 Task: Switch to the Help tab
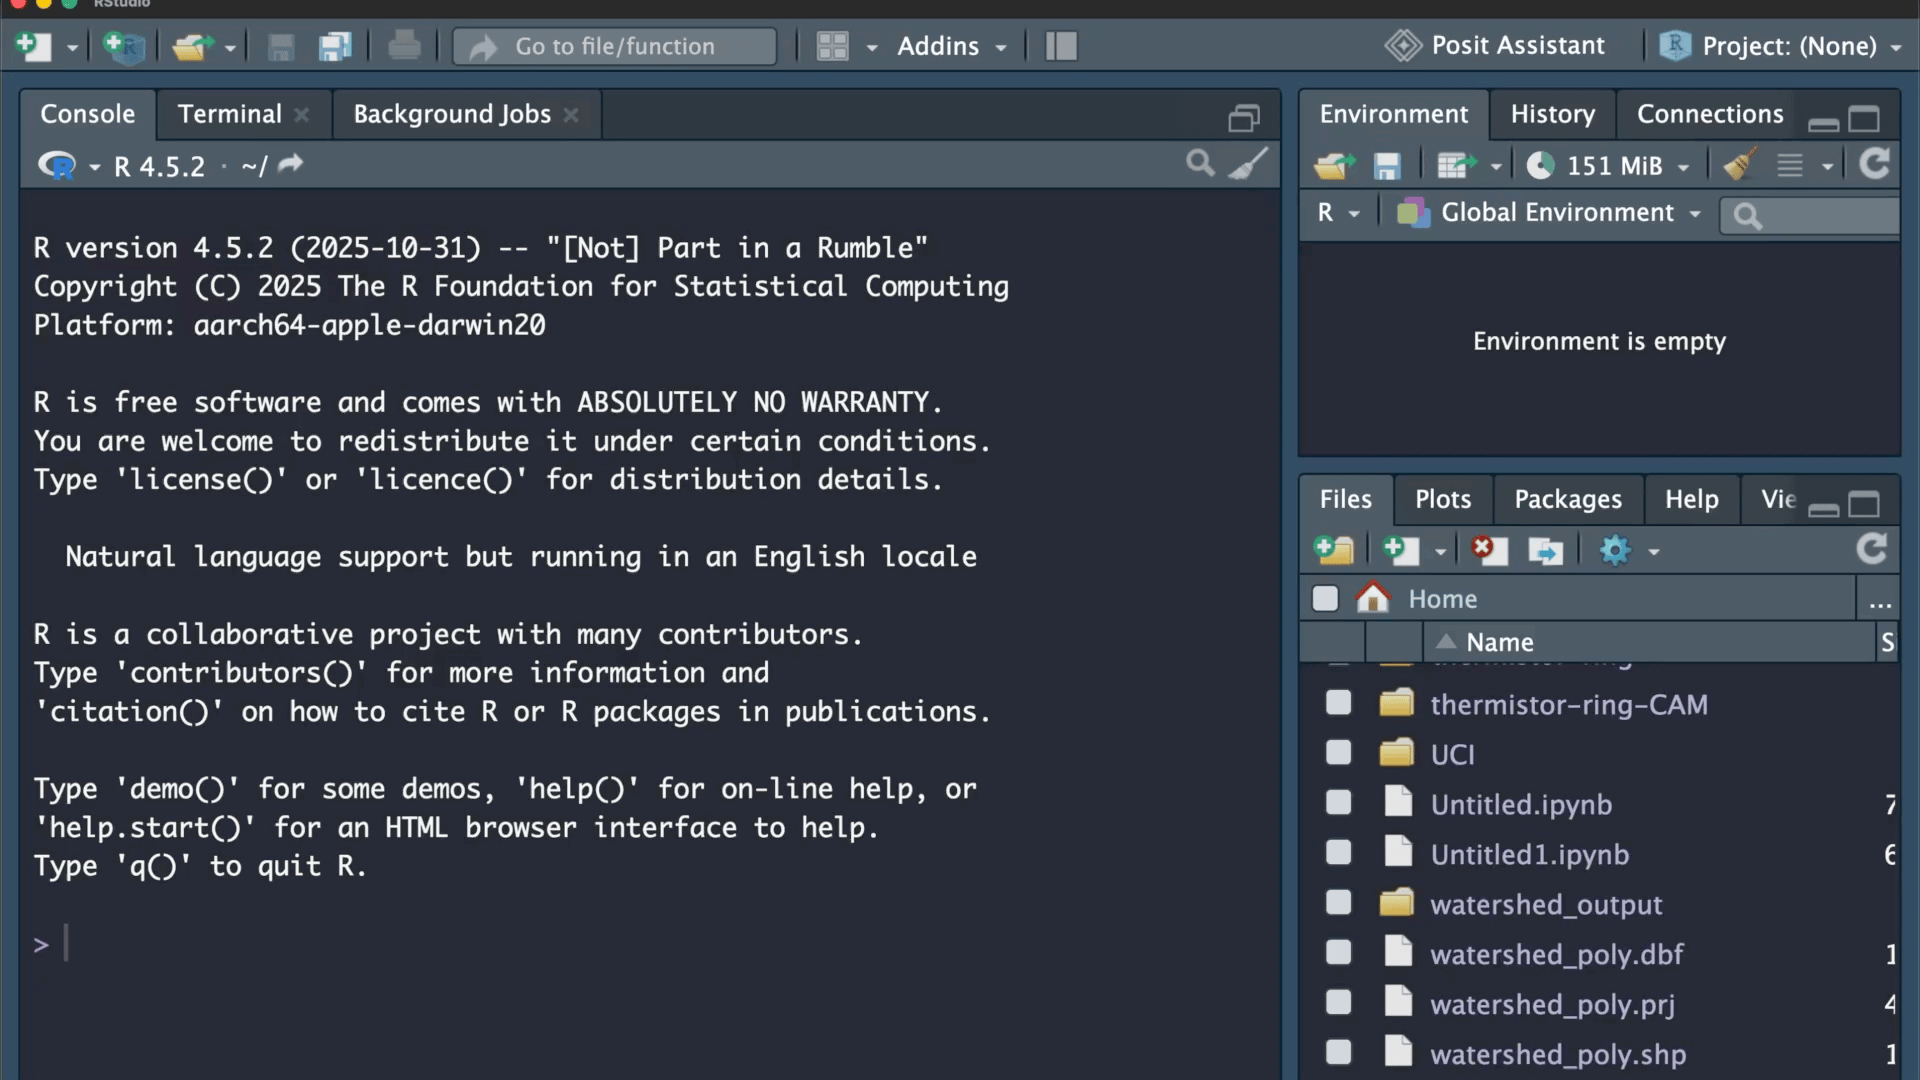(x=1691, y=499)
